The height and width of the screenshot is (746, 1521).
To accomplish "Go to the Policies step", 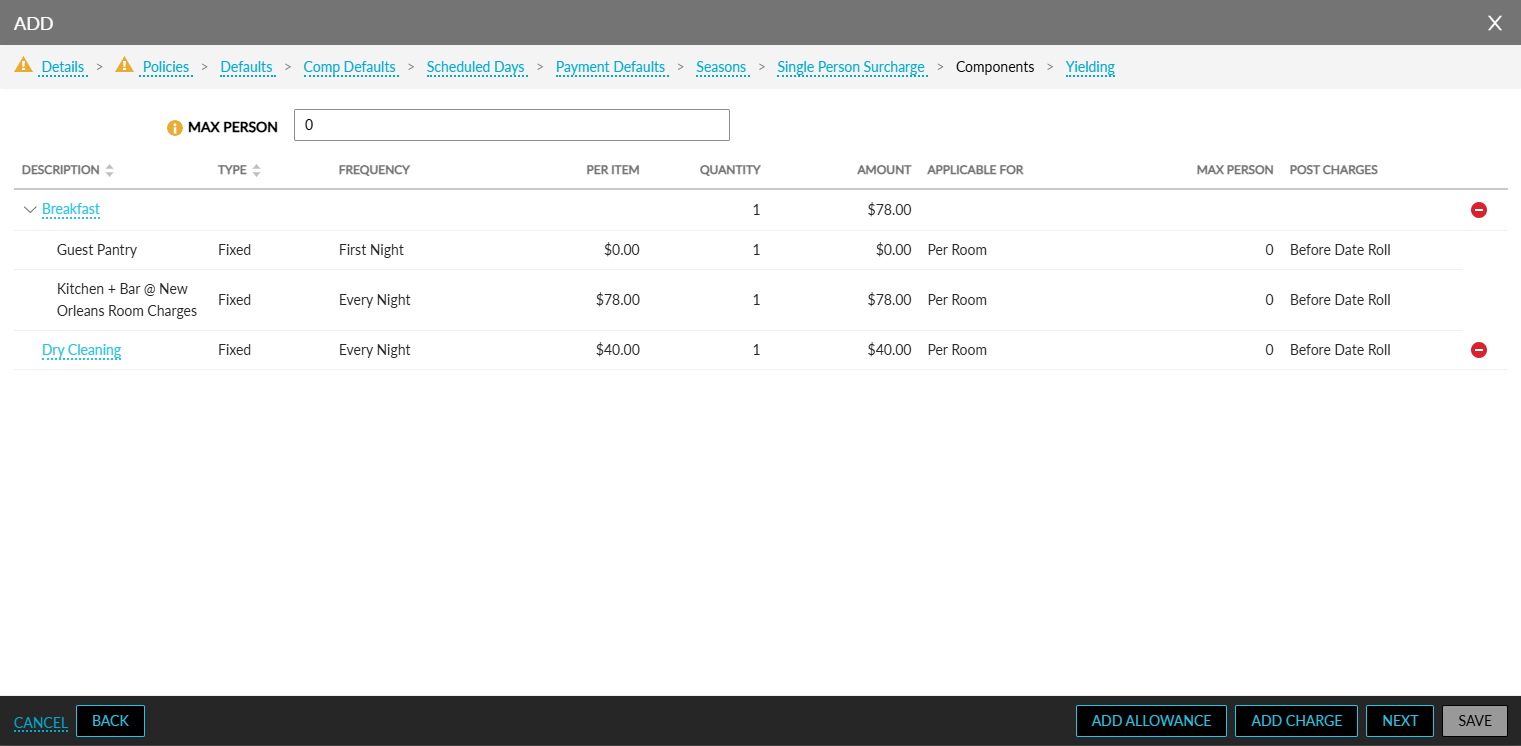I will coord(165,67).
